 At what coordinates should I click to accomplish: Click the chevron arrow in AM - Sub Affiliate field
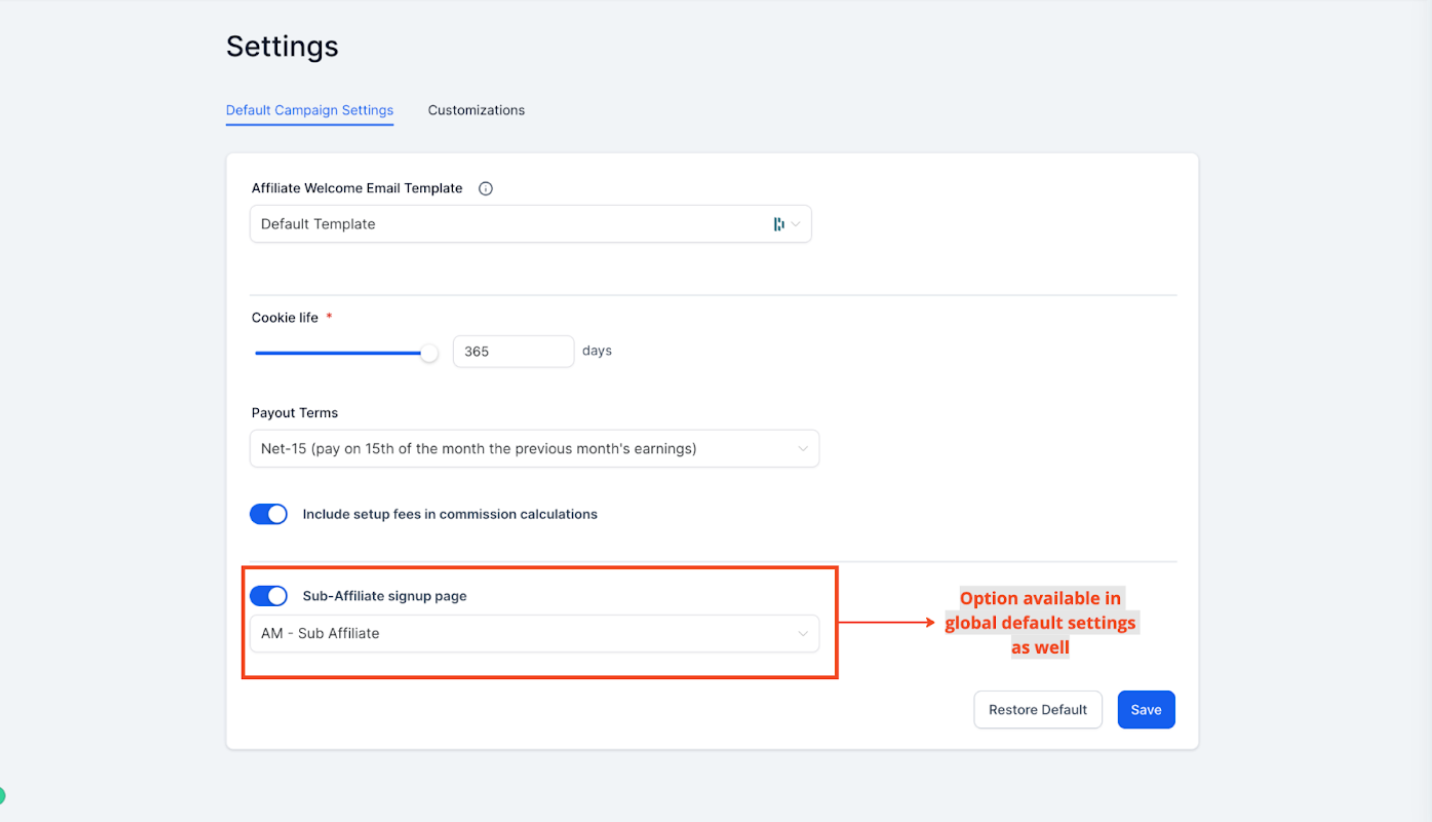[802, 634]
